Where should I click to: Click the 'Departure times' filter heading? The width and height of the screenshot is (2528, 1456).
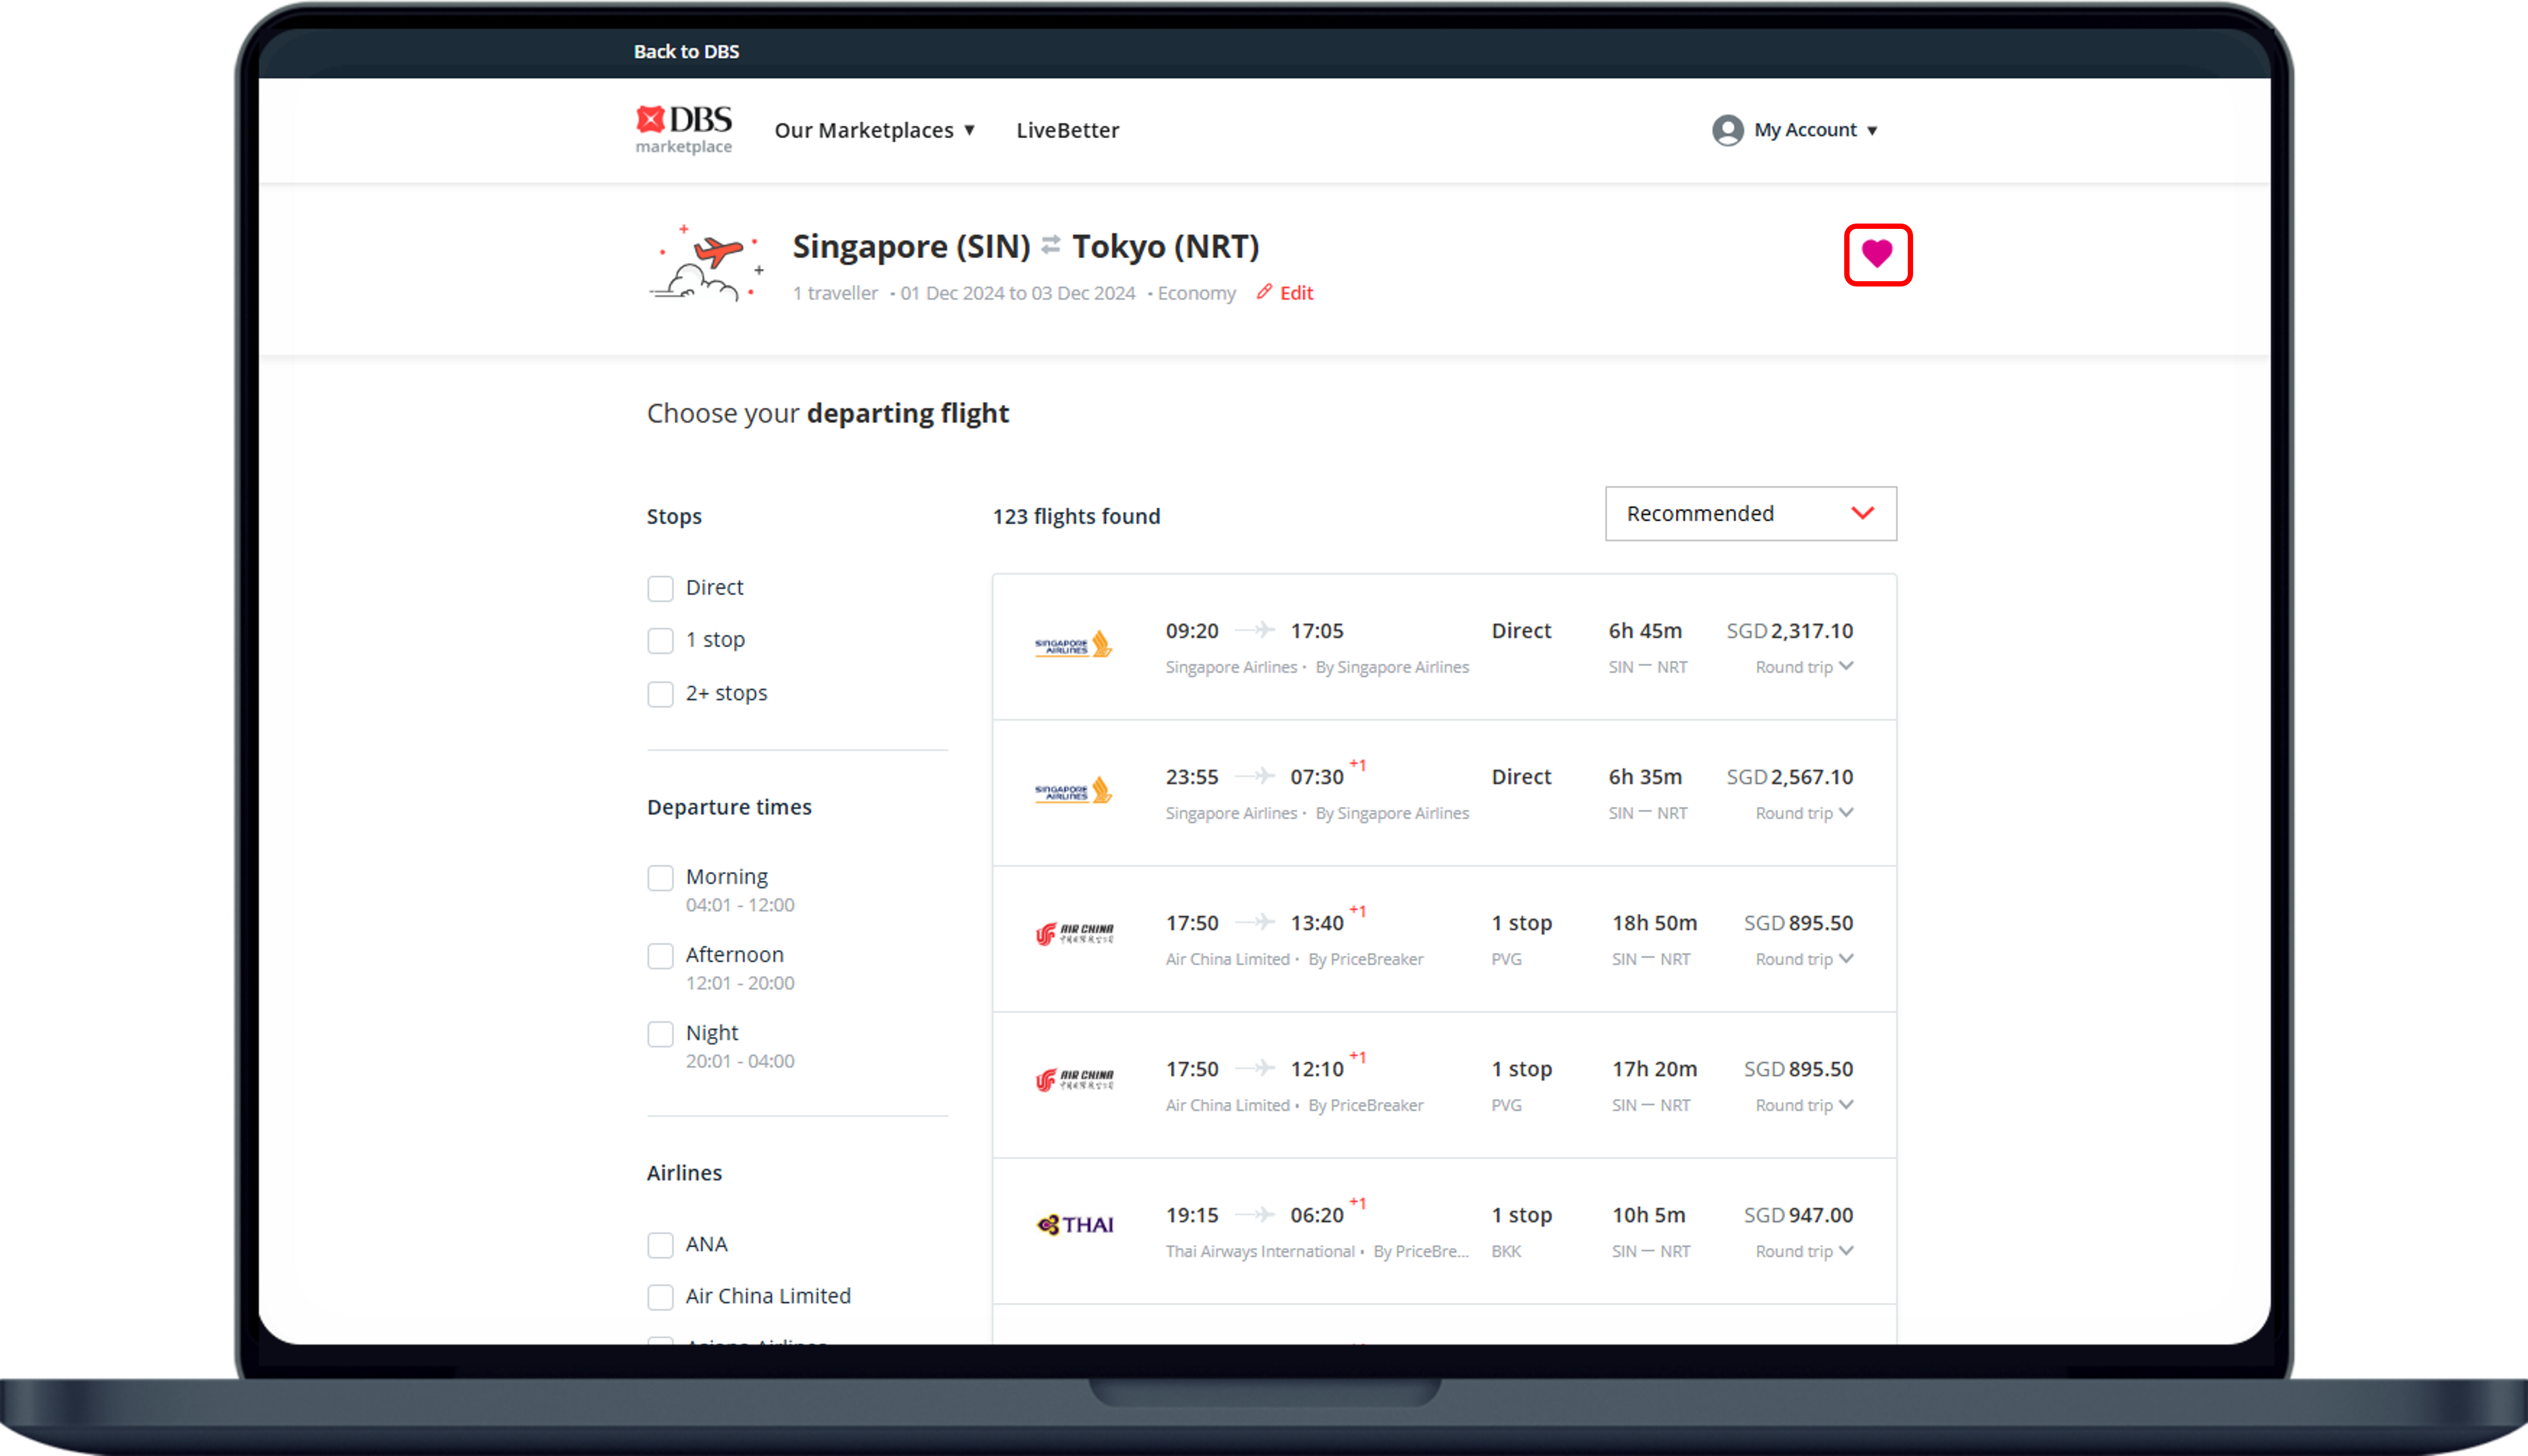pos(729,807)
